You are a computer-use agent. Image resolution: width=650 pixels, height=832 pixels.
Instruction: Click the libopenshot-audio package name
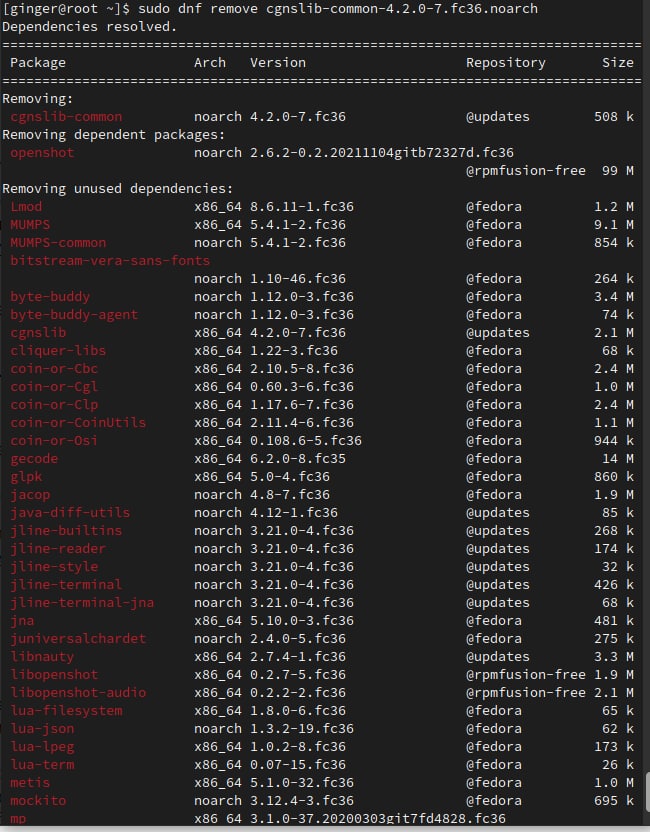[x=78, y=693]
